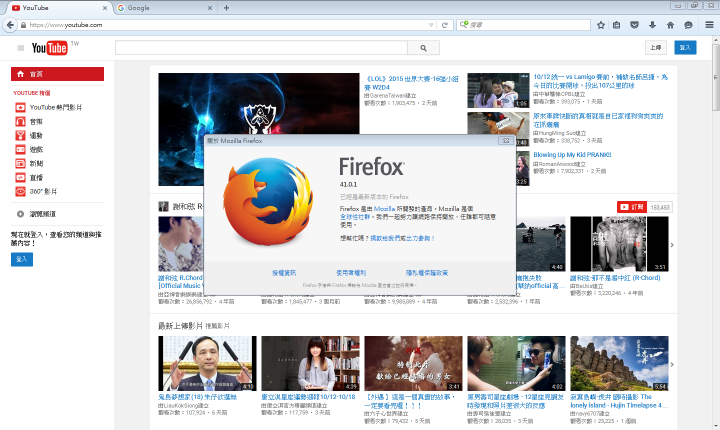This screenshot has height=430, width=720.
Task: Open the News channel in sidebar
Action: tap(36, 164)
